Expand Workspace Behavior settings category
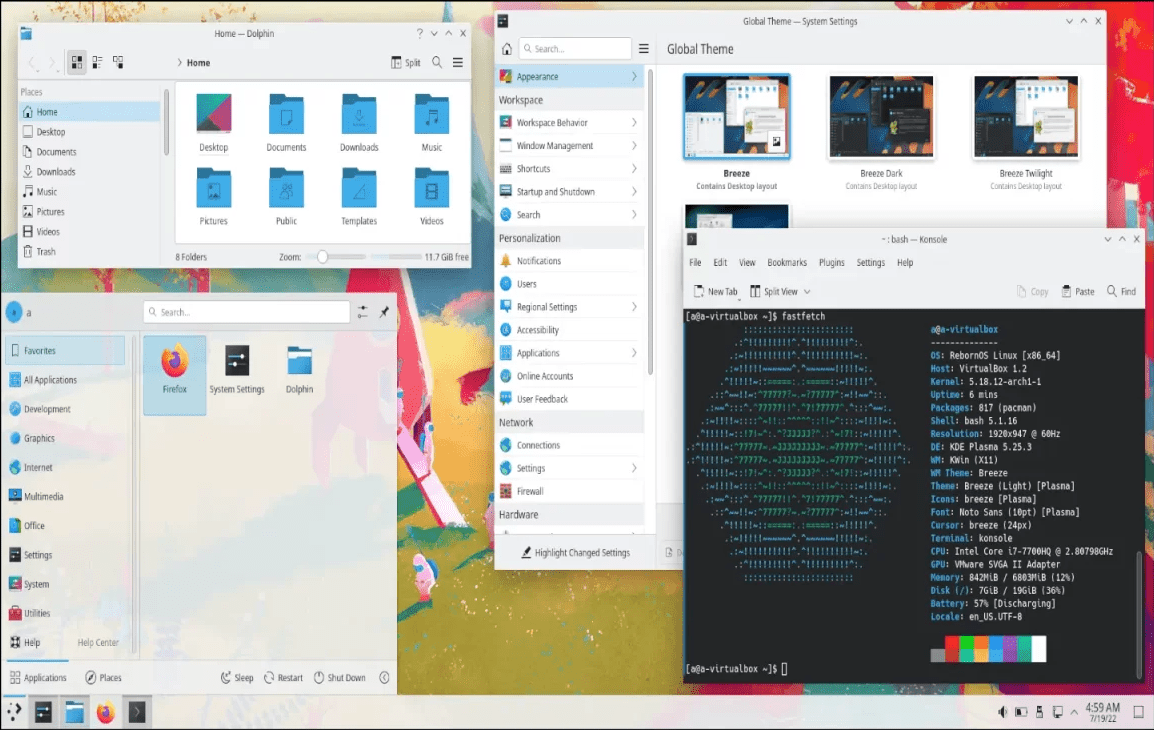The height and width of the screenshot is (730, 1154). click(x=569, y=123)
